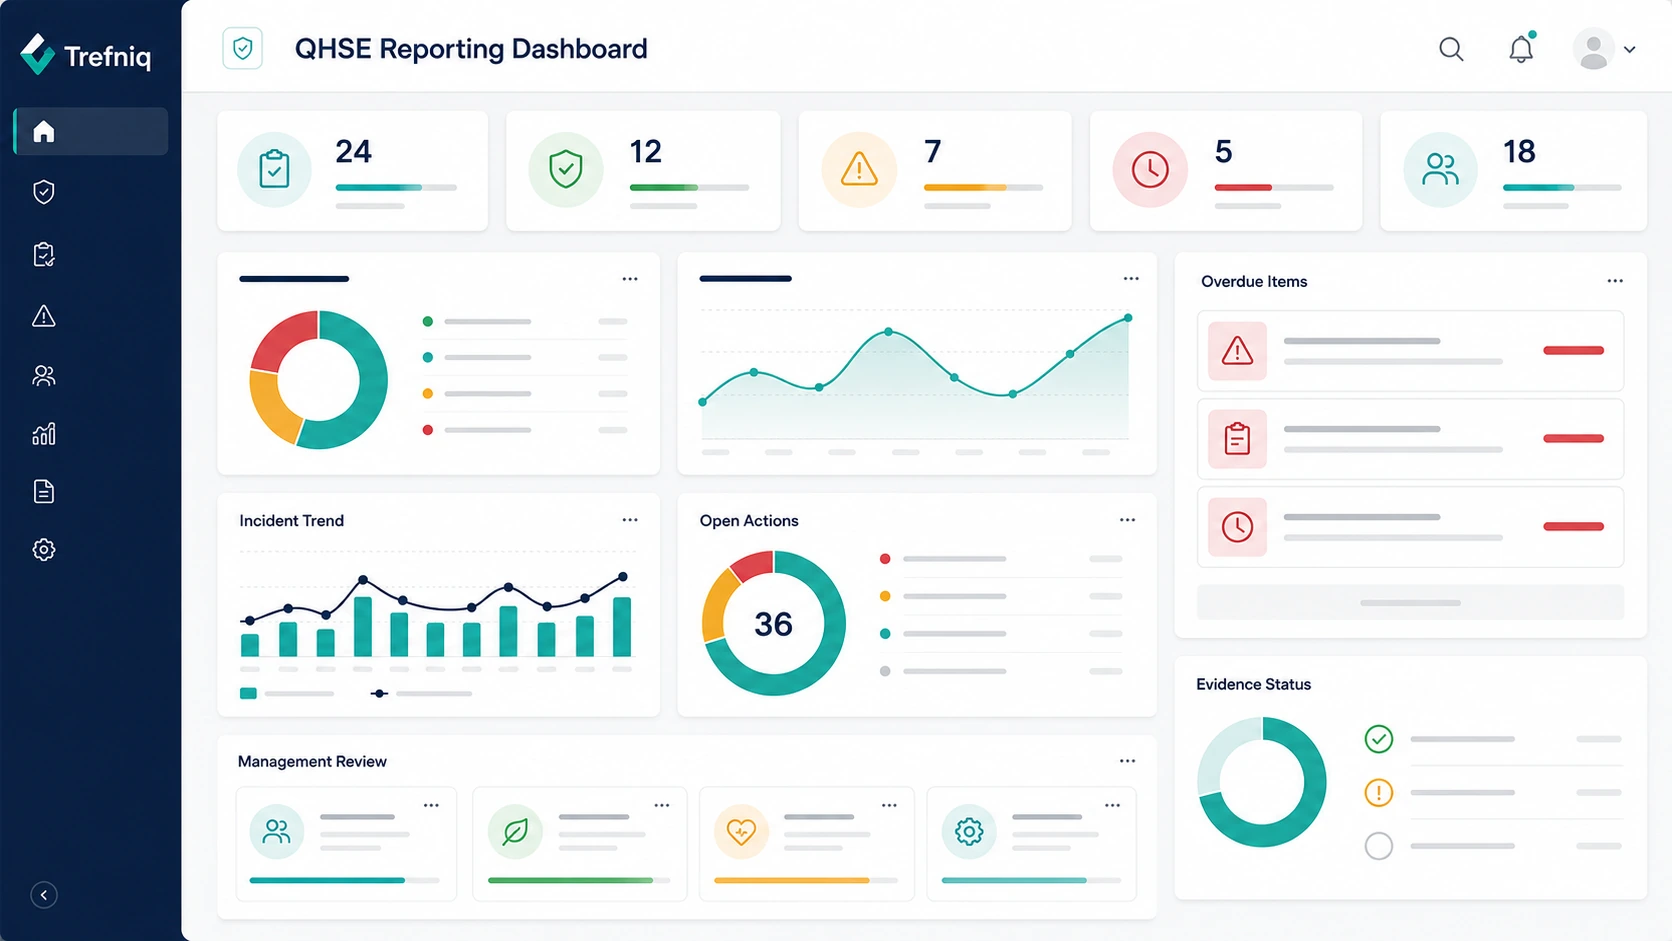
Task: Open the shield compliance sidebar icon
Action: (x=44, y=192)
